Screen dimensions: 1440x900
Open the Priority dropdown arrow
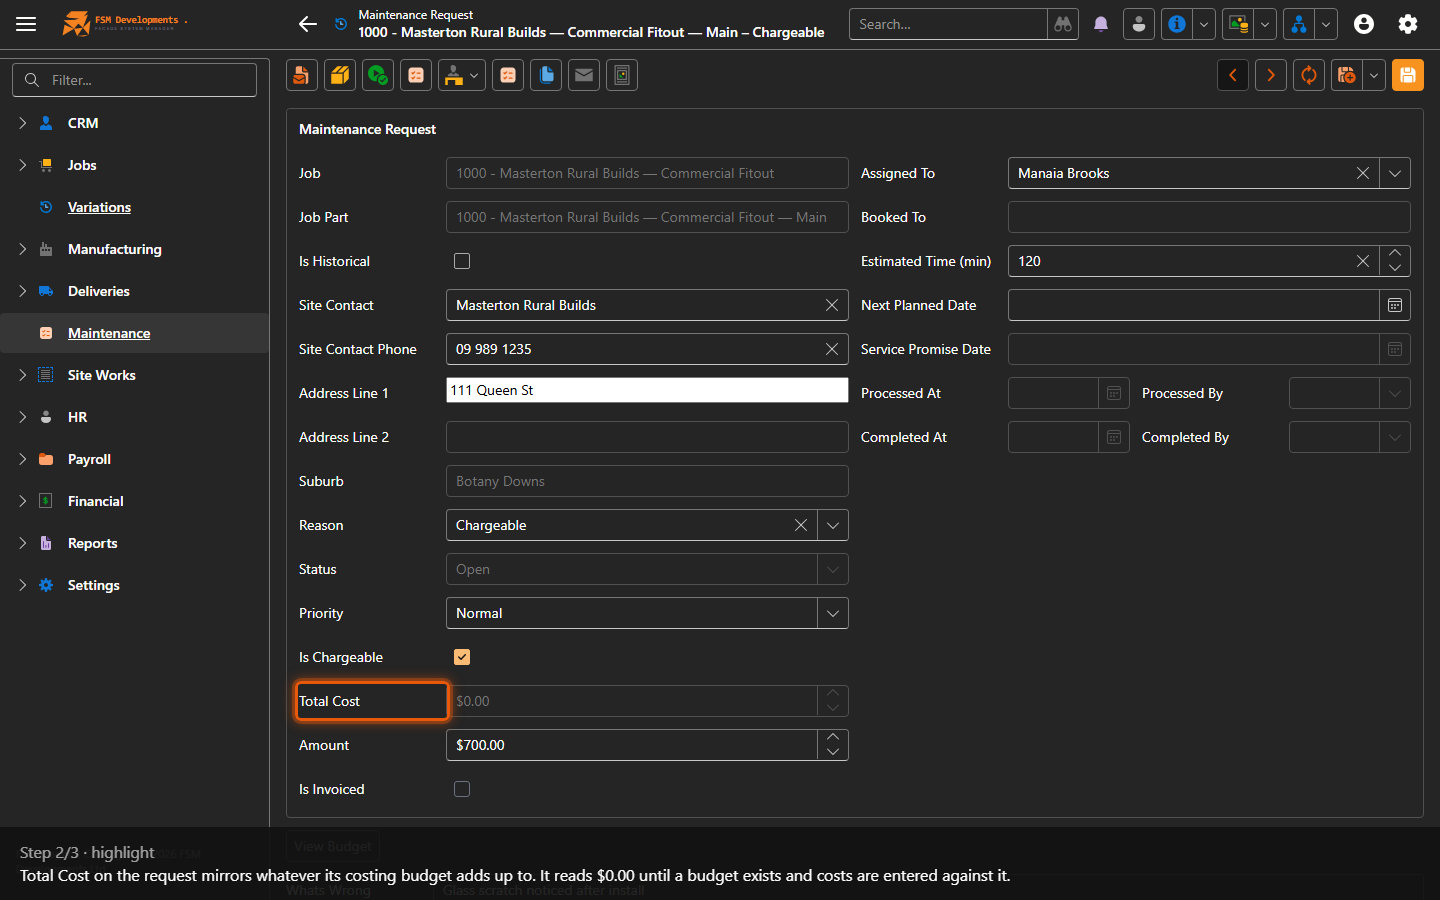(833, 613)
